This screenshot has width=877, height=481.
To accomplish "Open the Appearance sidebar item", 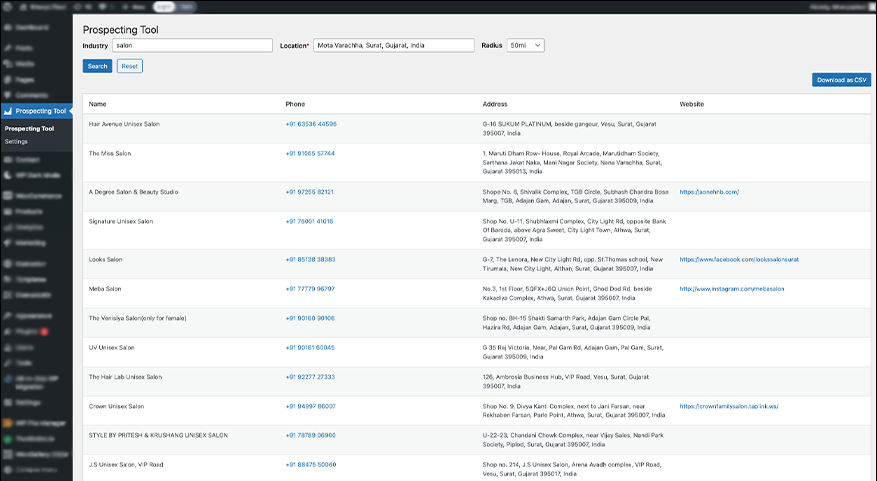I will [32, 315].
